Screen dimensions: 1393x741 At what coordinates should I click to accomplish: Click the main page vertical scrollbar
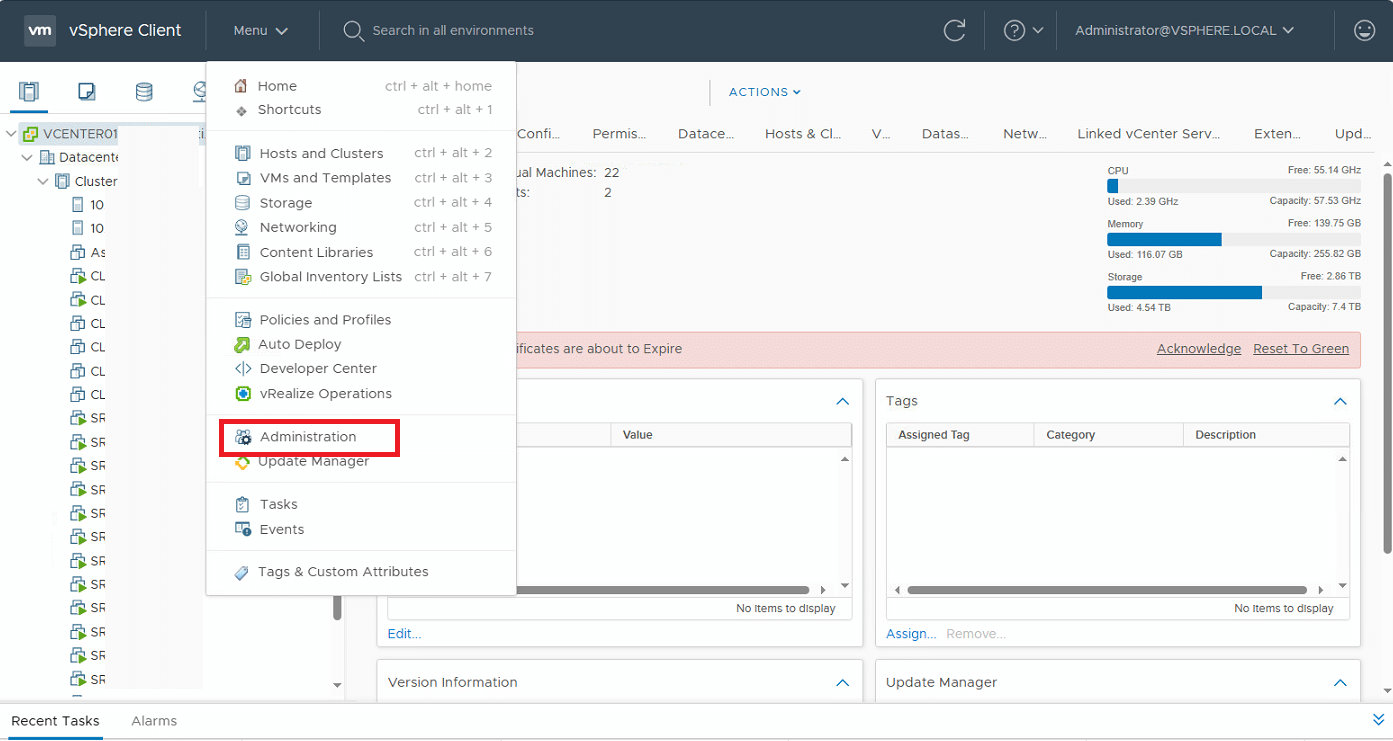(x=1387, y=364)
